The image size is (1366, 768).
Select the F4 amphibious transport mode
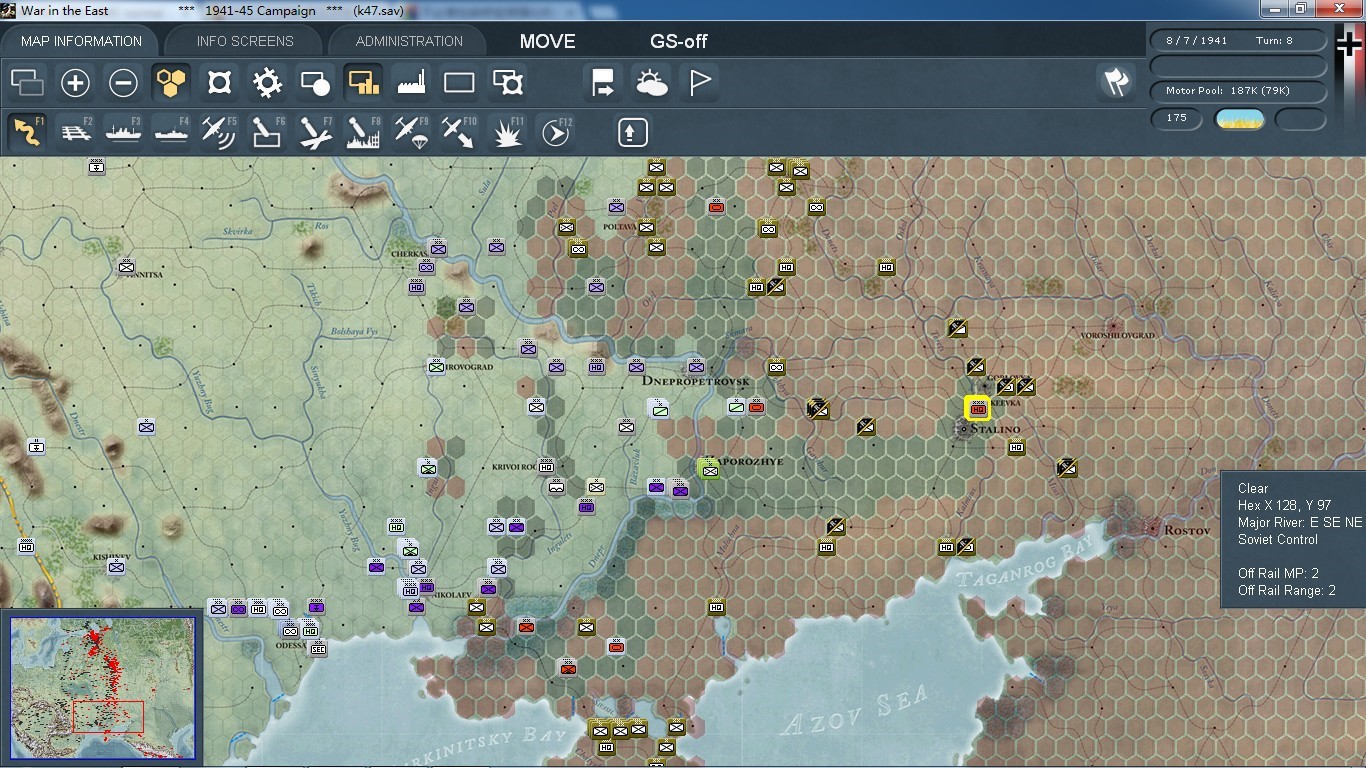click(171, 132)
